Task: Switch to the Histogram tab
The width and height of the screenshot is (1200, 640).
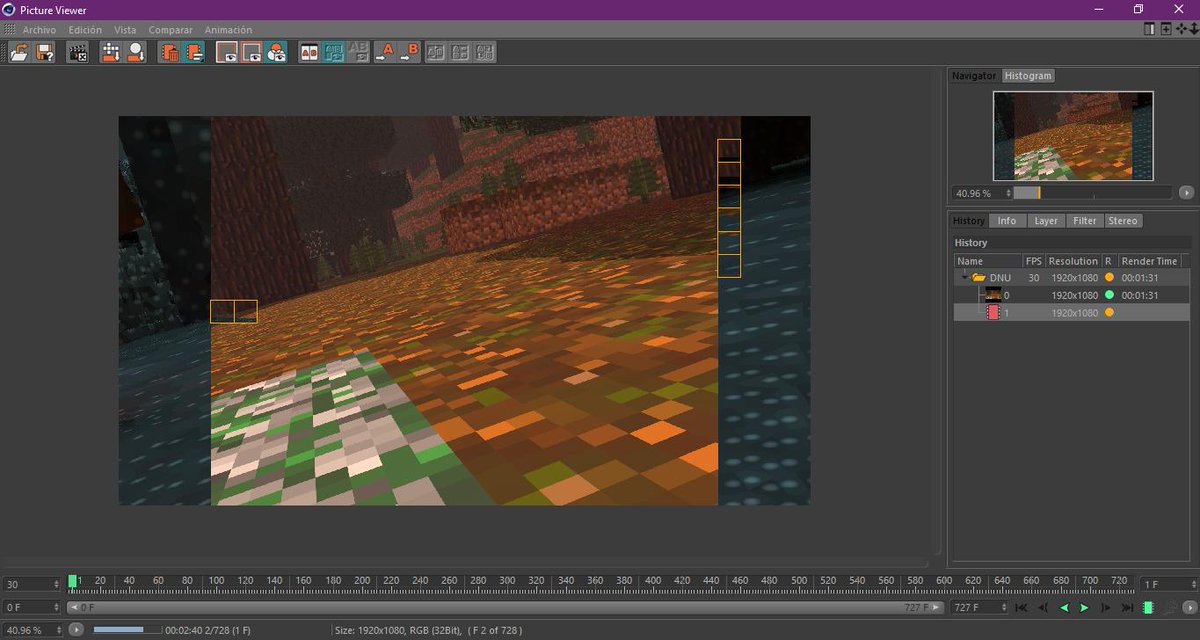Action: [1029, 76]
